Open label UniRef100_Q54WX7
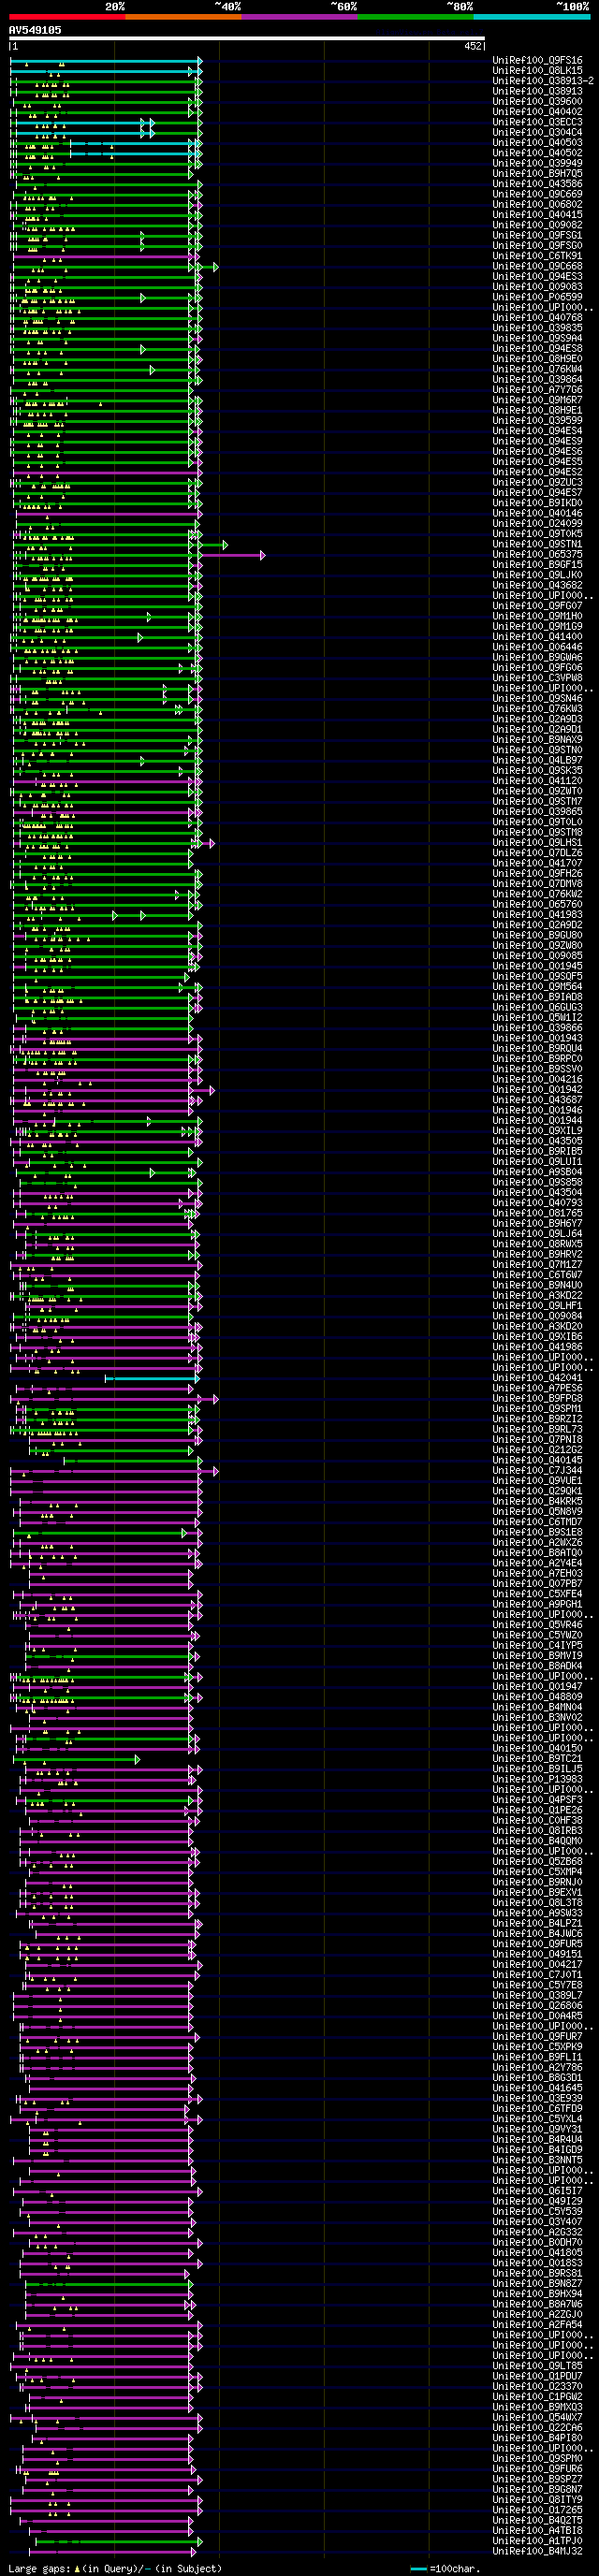The image size is (599, 2576). 537,2417
